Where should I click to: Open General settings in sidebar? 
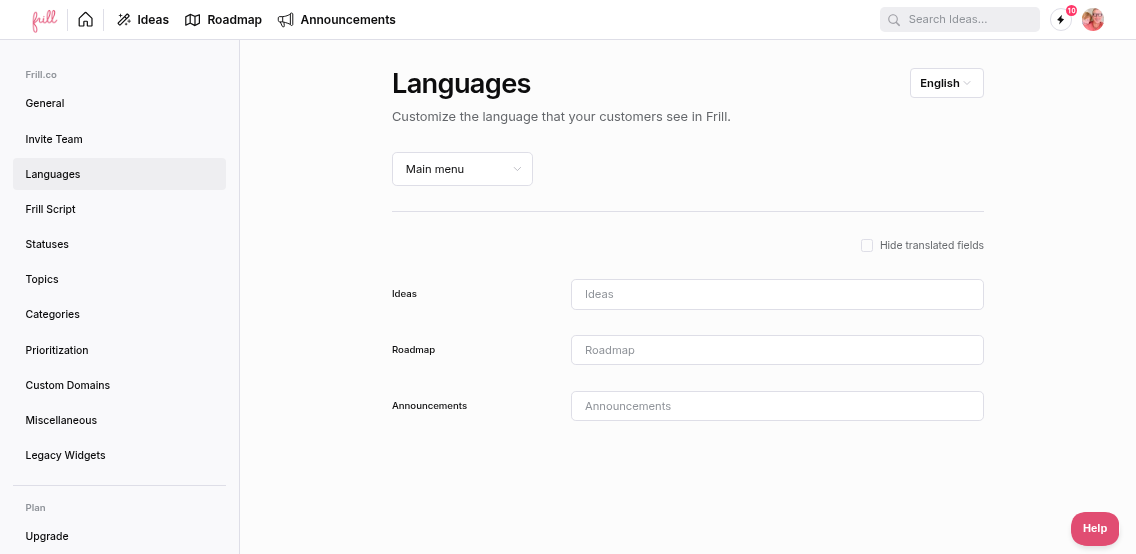click(120, 104)
